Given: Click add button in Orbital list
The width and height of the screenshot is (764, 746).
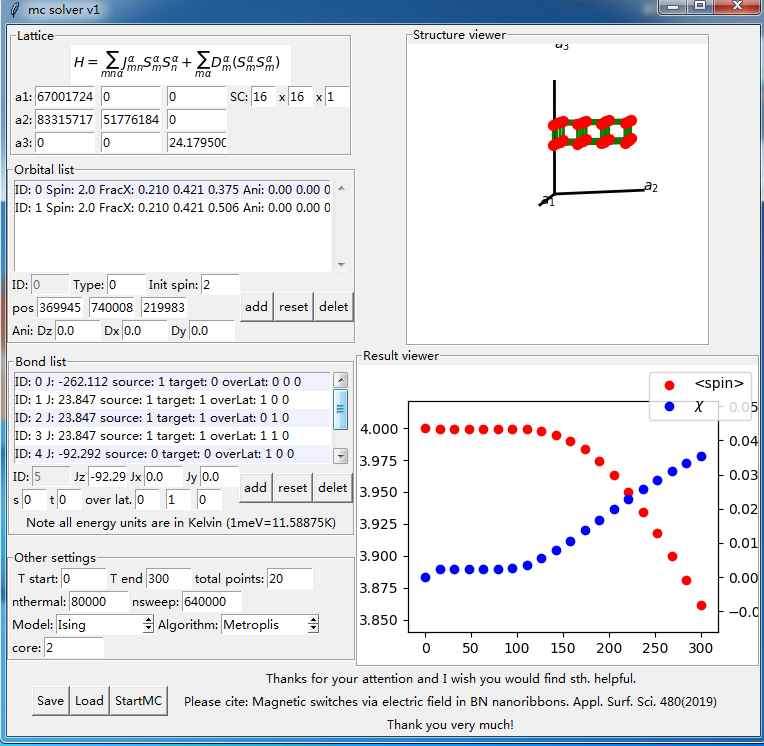Looking at the screenshot, I should pos(256,307).
